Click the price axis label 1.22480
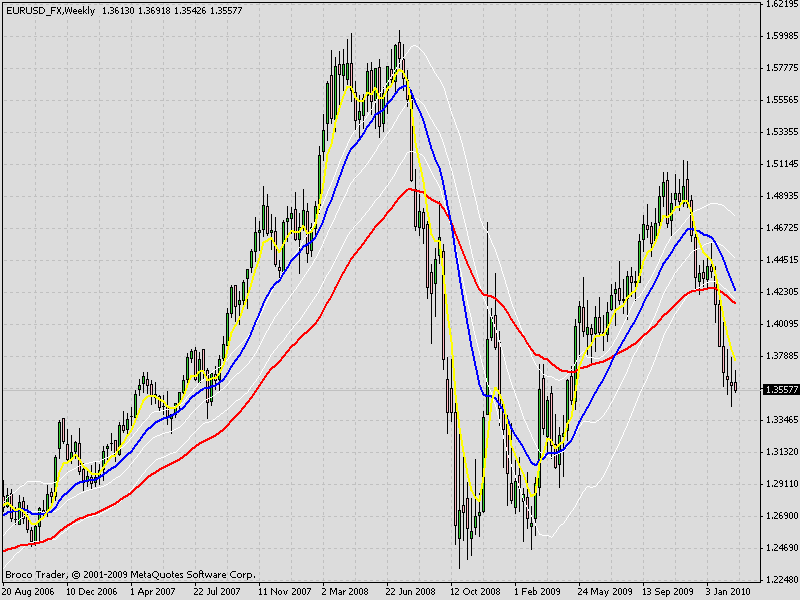Image resolution: width=800 pixels, height=600 pixels. pos(782,580)
